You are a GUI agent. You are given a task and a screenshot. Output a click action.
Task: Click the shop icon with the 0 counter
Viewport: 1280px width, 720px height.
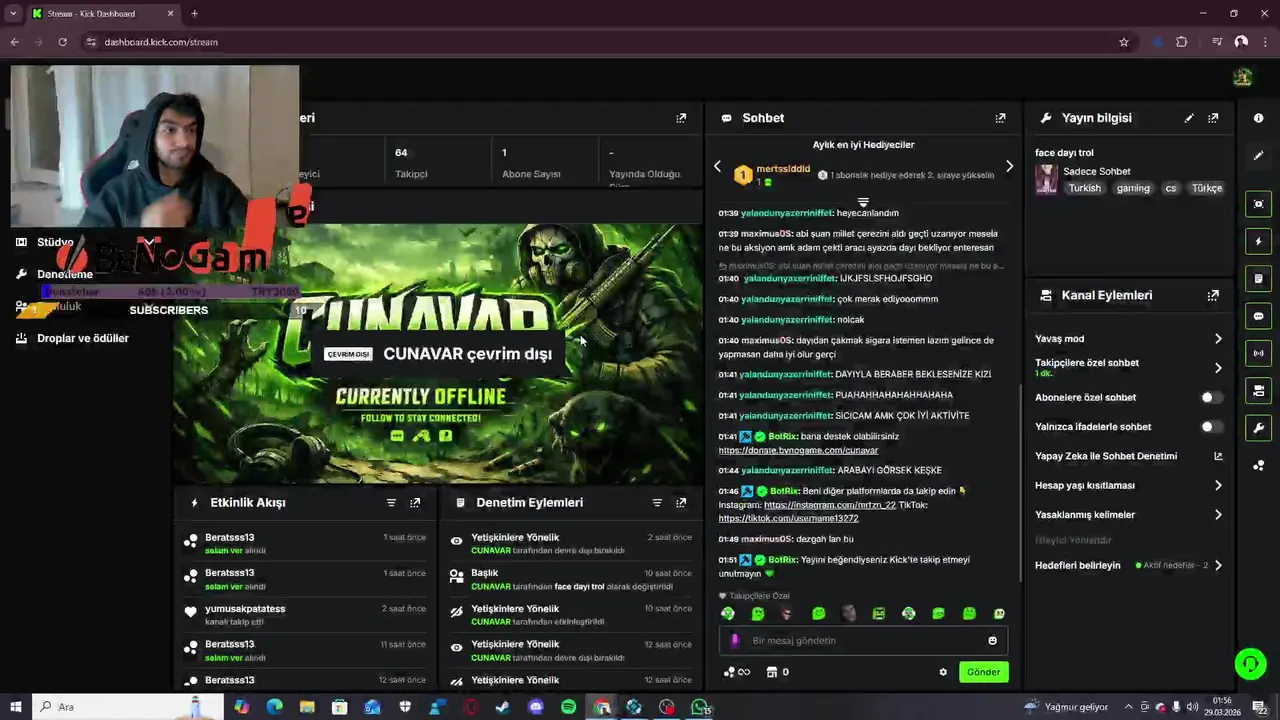tap(777, 672)
